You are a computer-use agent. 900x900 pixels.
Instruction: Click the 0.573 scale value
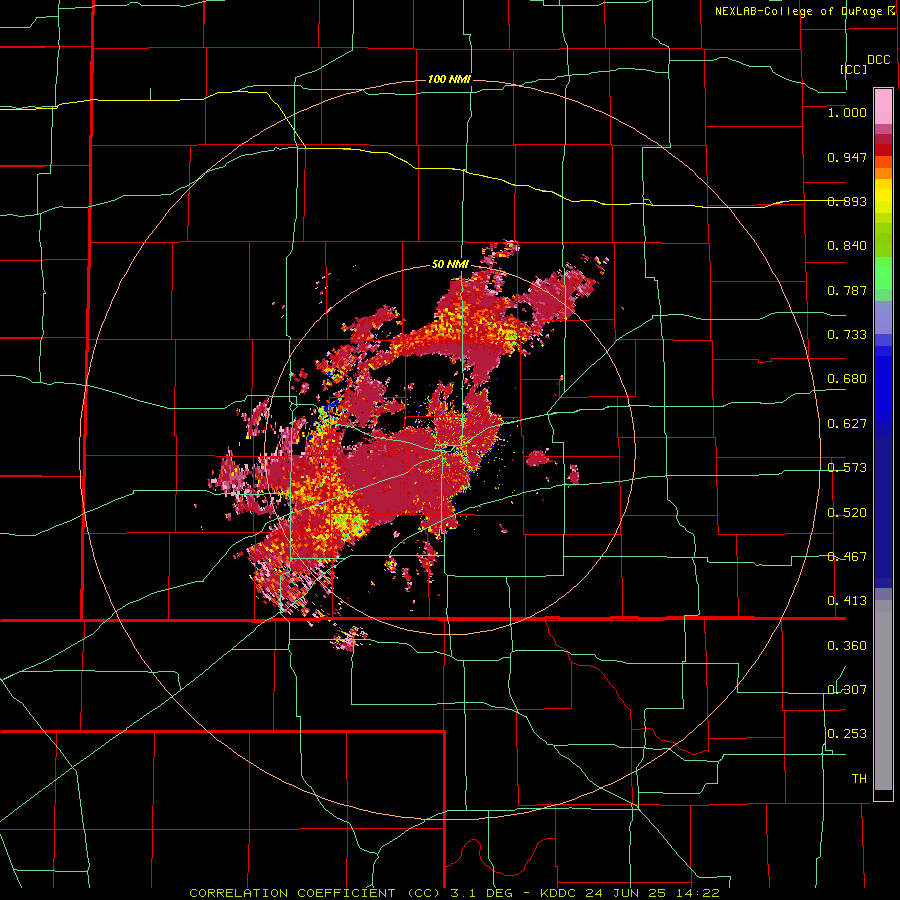[x=847, y=468]
